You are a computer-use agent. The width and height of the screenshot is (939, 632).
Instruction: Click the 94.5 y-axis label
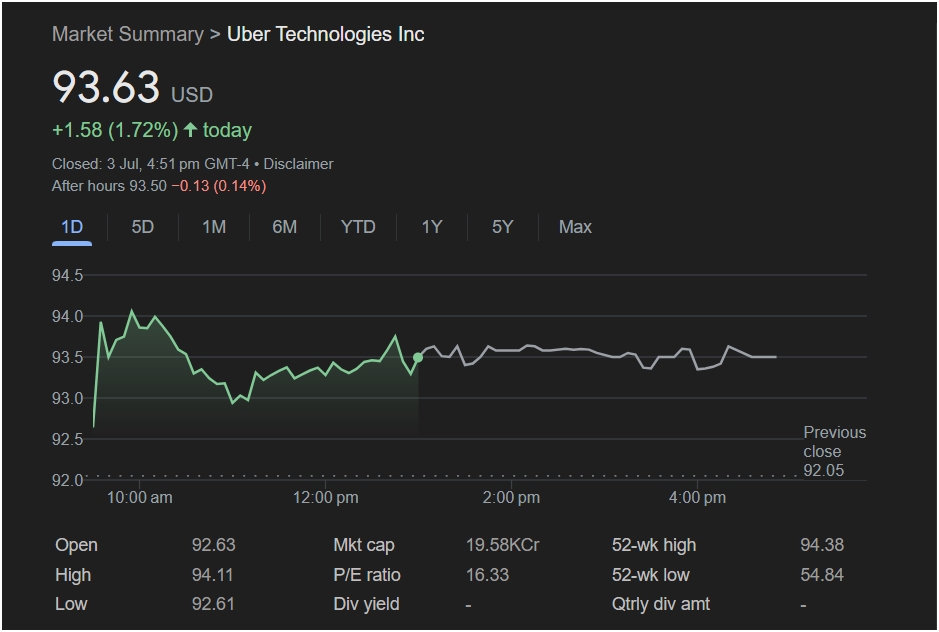click(x=68, y=276)
